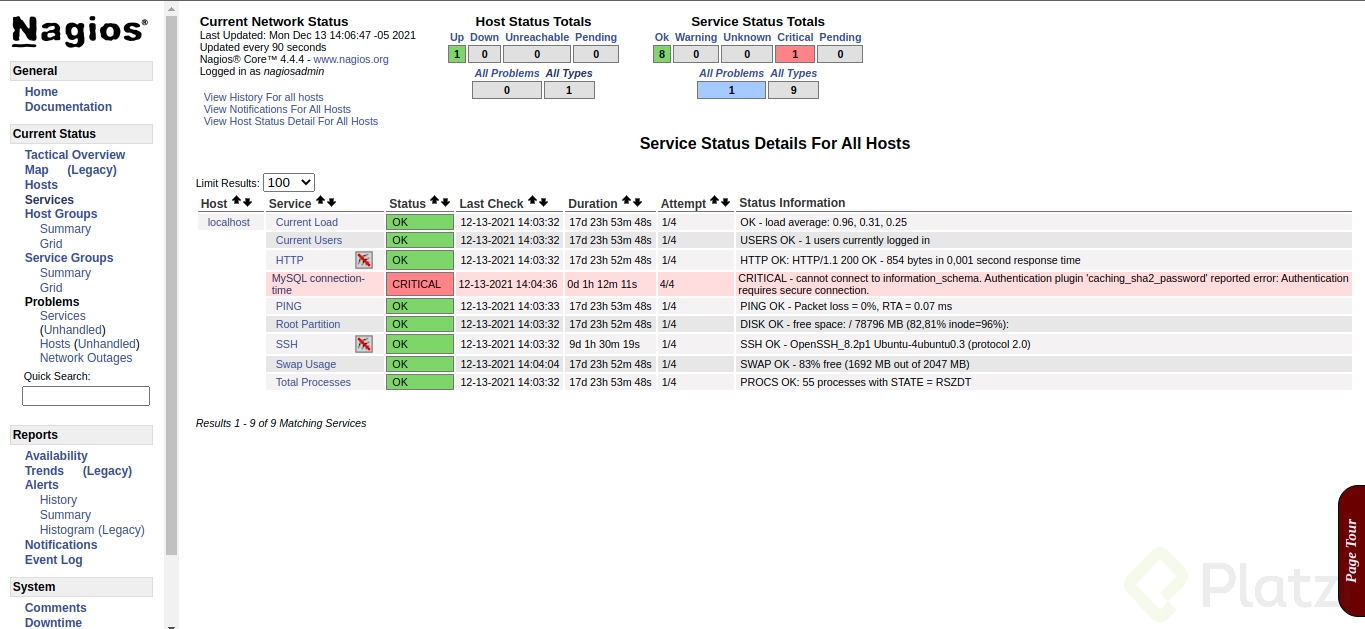Screen dimensions: 1365x629
Task: Open Alerts History
Action: pos(58,500)
